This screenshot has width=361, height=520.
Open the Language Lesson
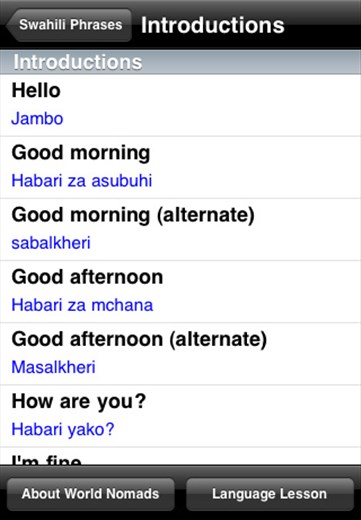(269, 494)
